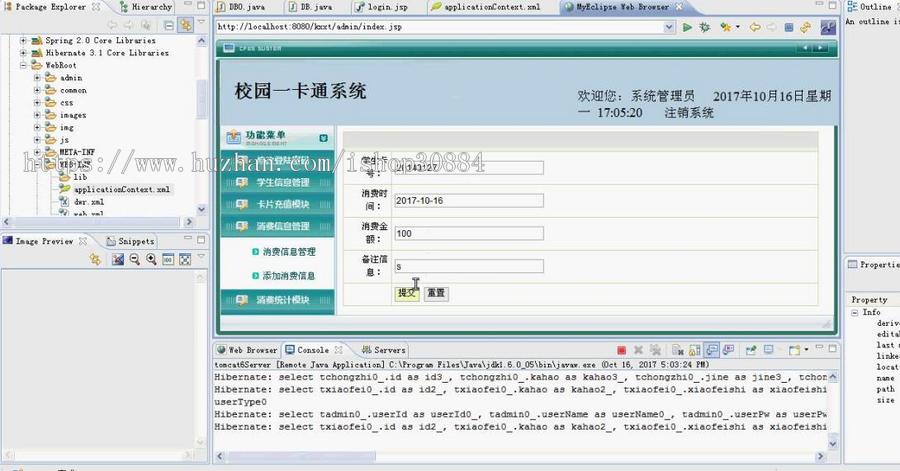Image resolution: width=900 pixels, height=471 pixels.
Task: Run the page with the green Go arrow
Action: pos(687,27)
